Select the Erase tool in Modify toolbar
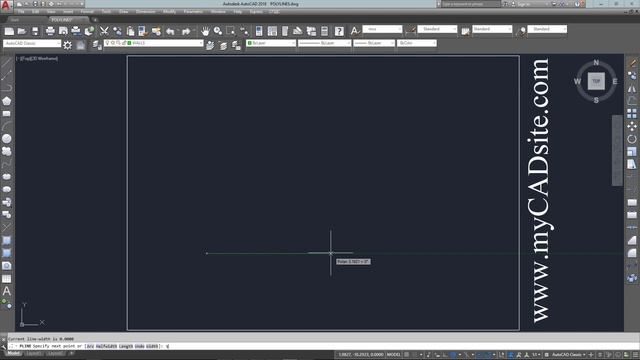 point(632,63)
